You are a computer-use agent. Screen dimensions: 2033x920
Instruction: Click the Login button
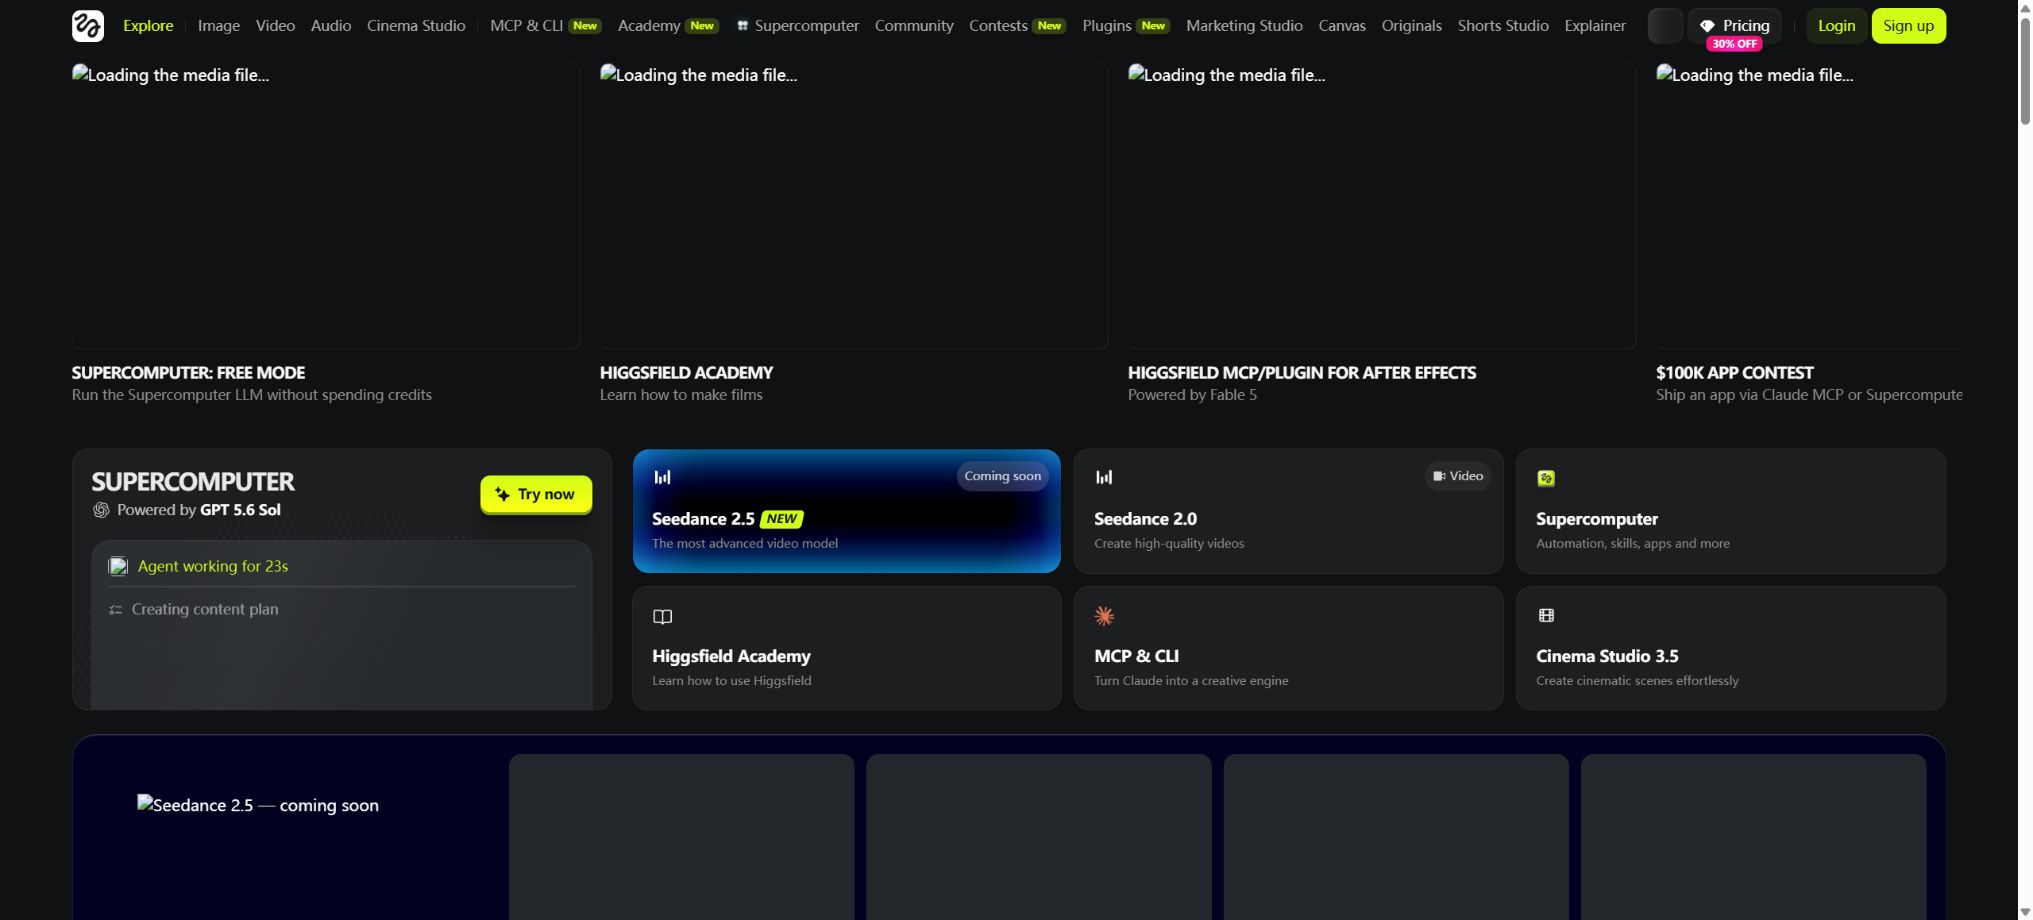(1836, 26)
